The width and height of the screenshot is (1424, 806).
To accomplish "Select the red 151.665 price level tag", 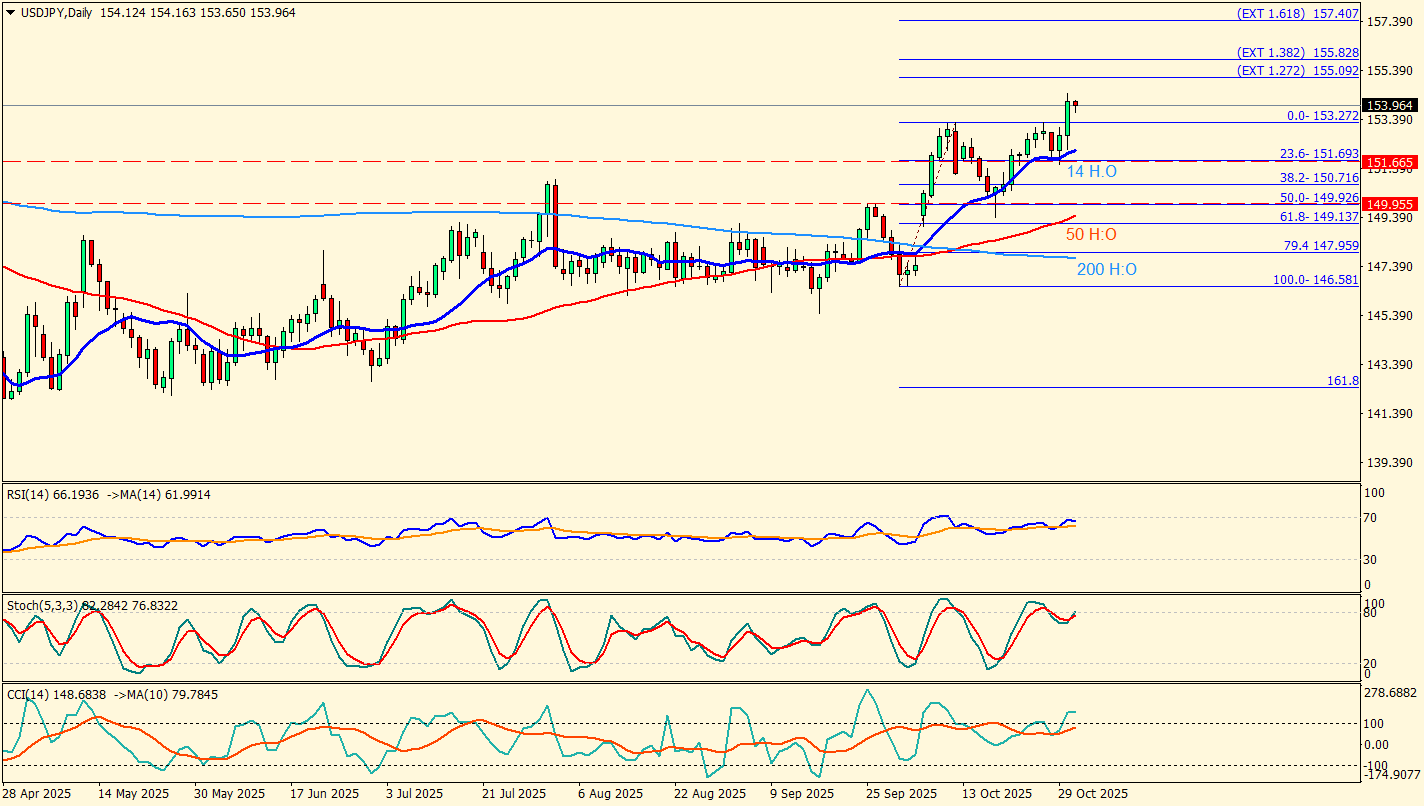I will [x=1389, y=162].
